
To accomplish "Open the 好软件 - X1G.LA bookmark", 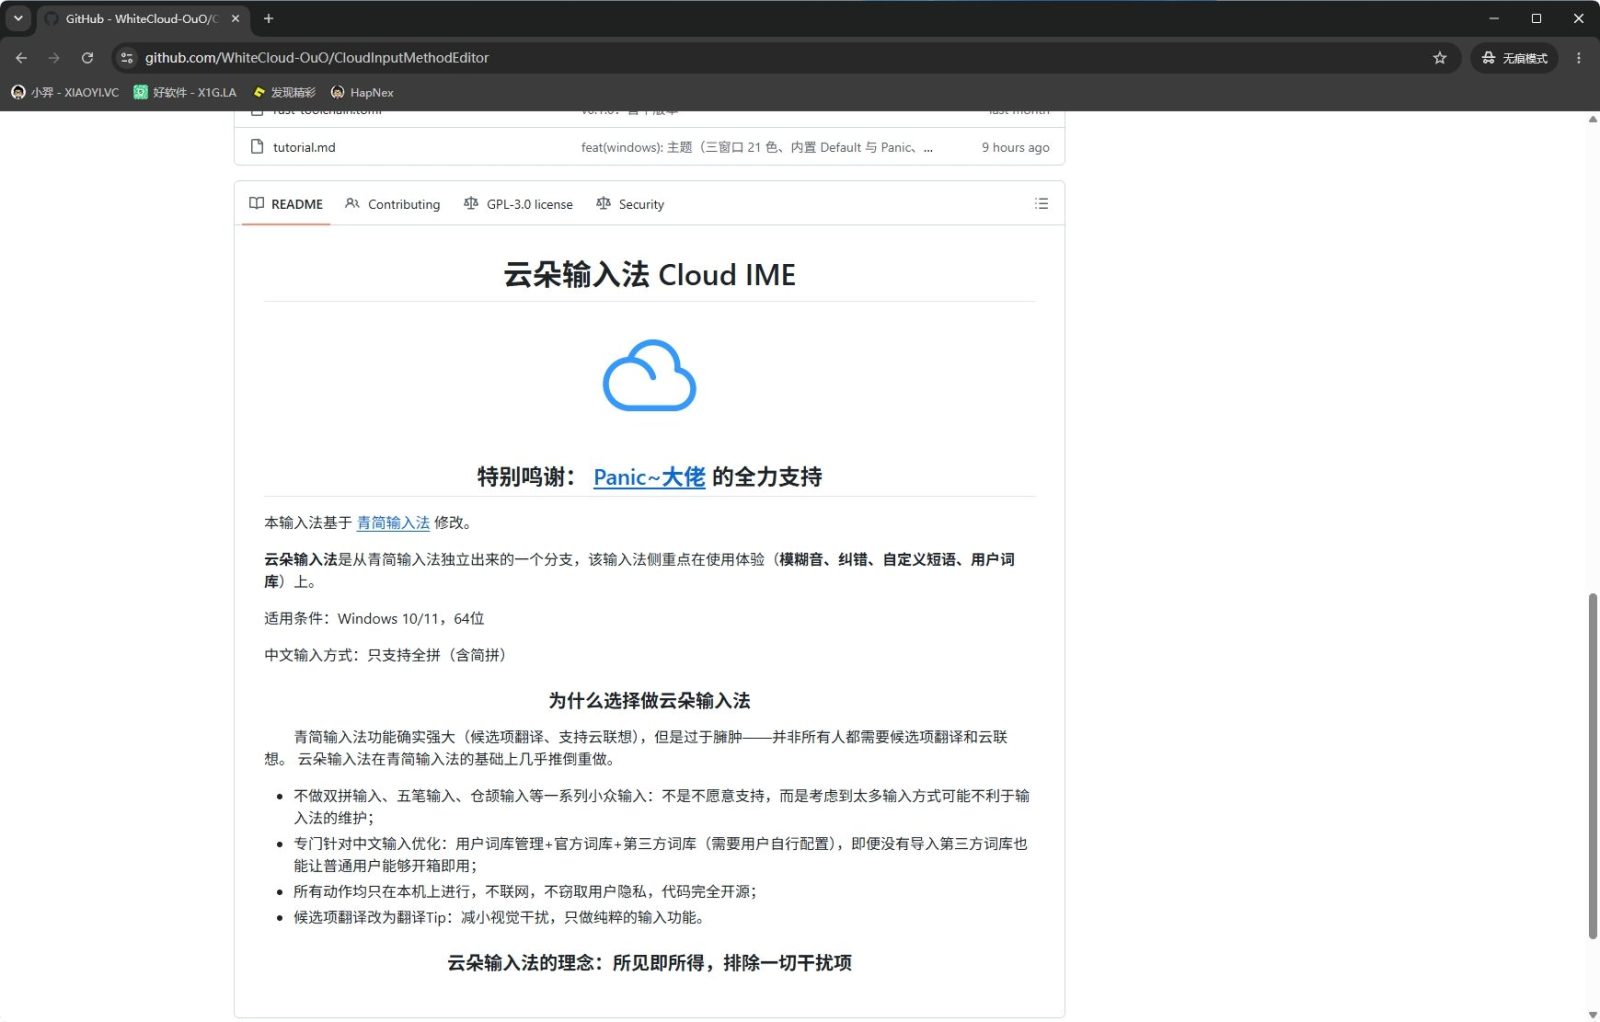I will [186, 92].
